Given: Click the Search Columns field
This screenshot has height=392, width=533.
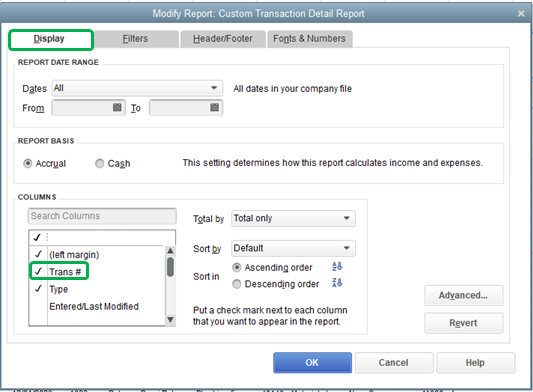Looking at the screenshot, I should click(x=102, y=216).
